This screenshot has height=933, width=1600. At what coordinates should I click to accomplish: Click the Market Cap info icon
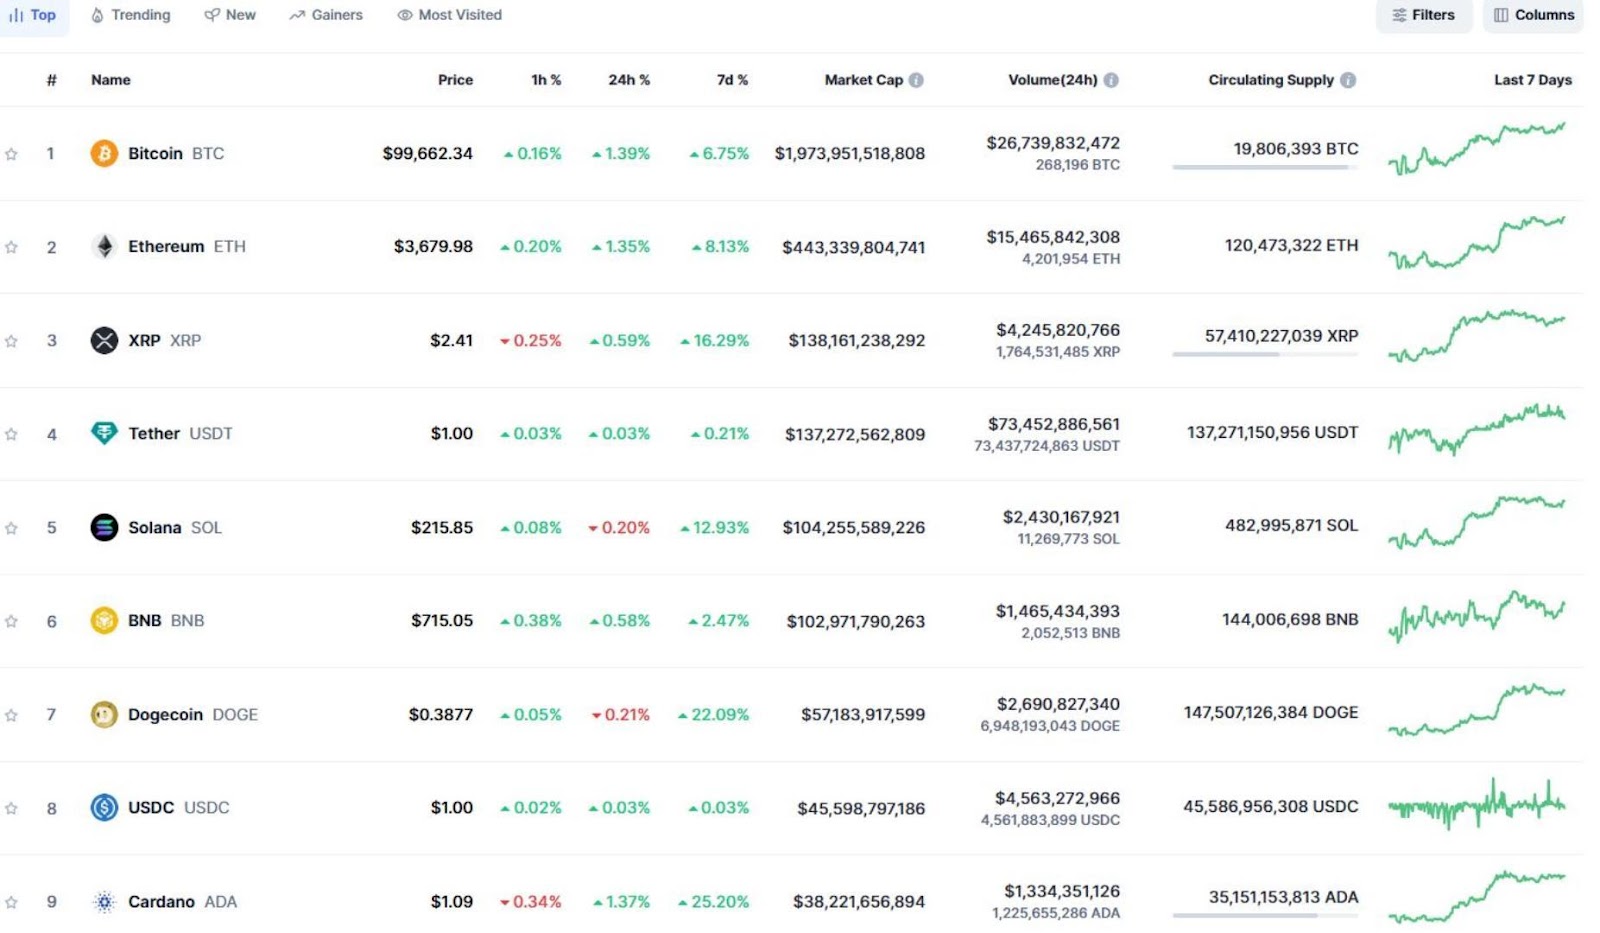pyautogui.click(x=916, y=80)
